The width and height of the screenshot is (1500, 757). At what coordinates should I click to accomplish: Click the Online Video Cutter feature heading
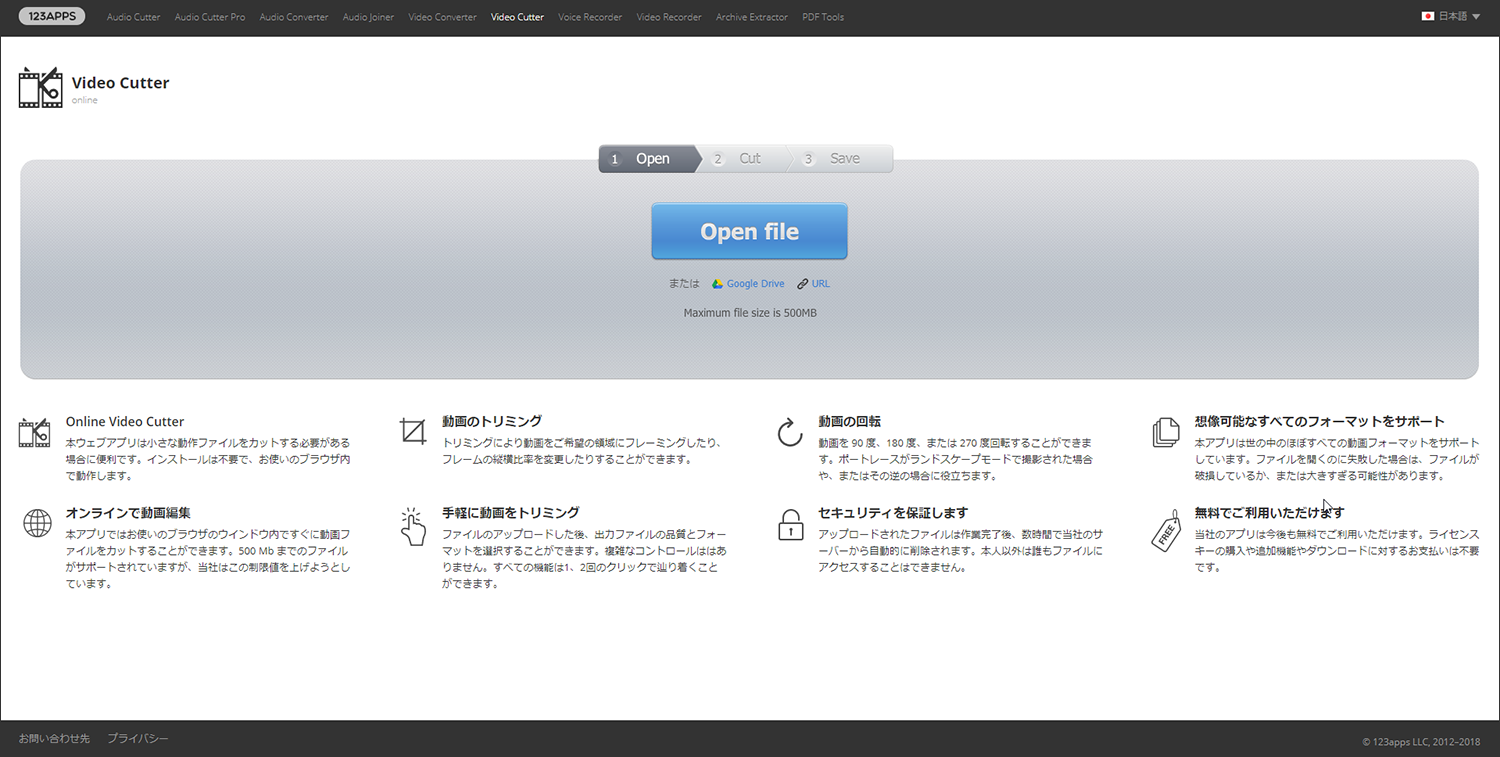click(x=125, y=422)
